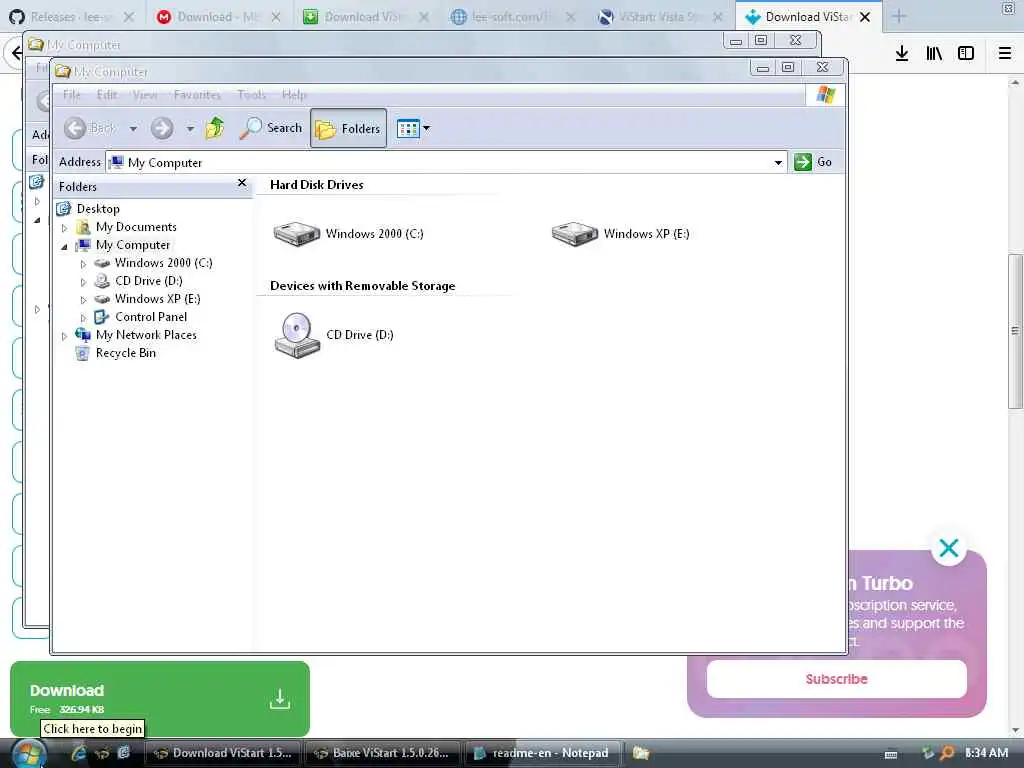This screenshot has height=768, width=1024.
Task: Click the taskbar clock showing 8:34 AM
Action: tap(987, 753)
